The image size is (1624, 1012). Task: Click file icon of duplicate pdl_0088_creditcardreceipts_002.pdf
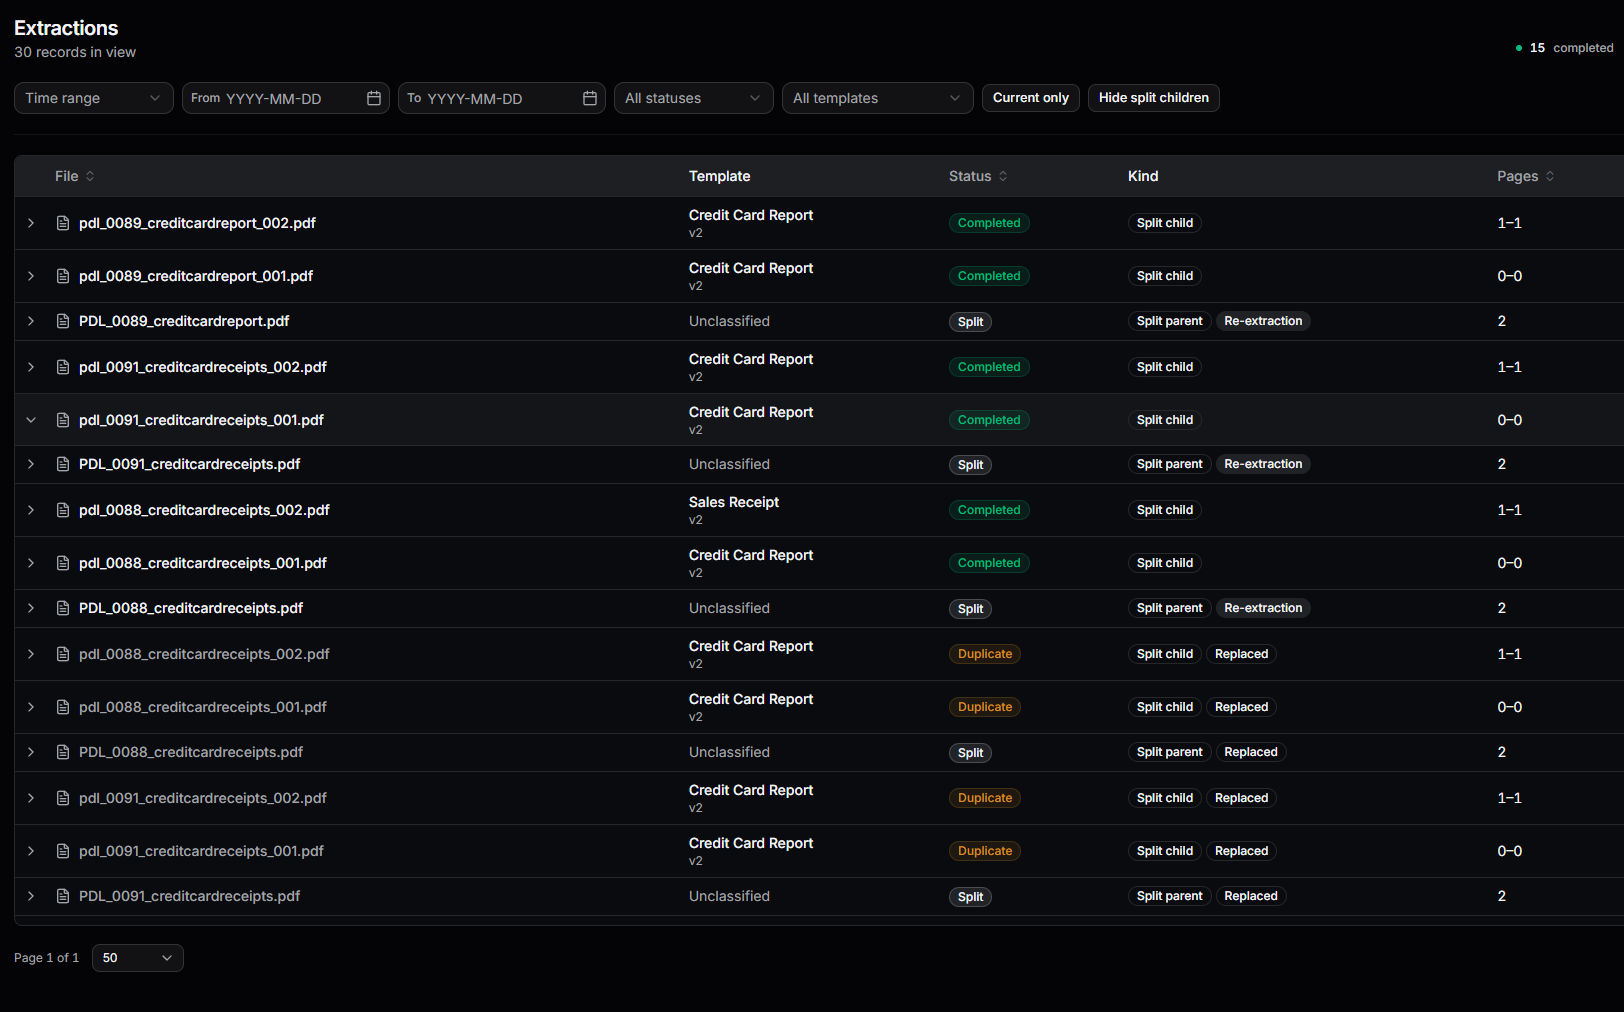tap(63, 654)
